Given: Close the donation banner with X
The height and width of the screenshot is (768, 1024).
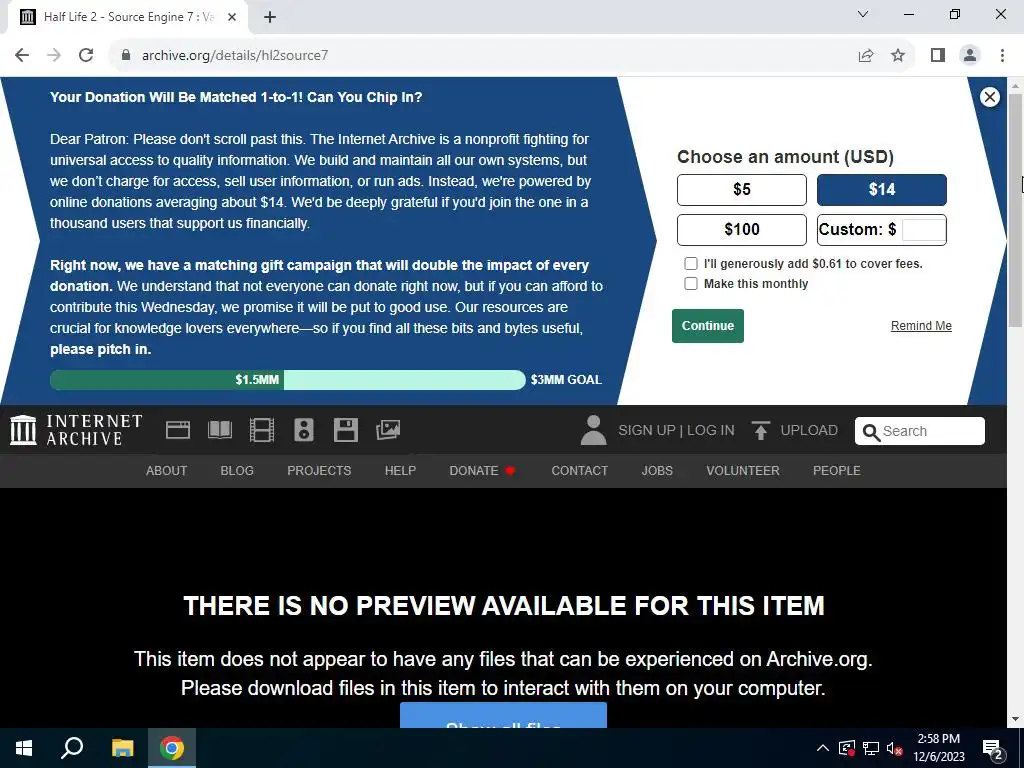Looking at the screenshot, I should click(x=989, y=97).
